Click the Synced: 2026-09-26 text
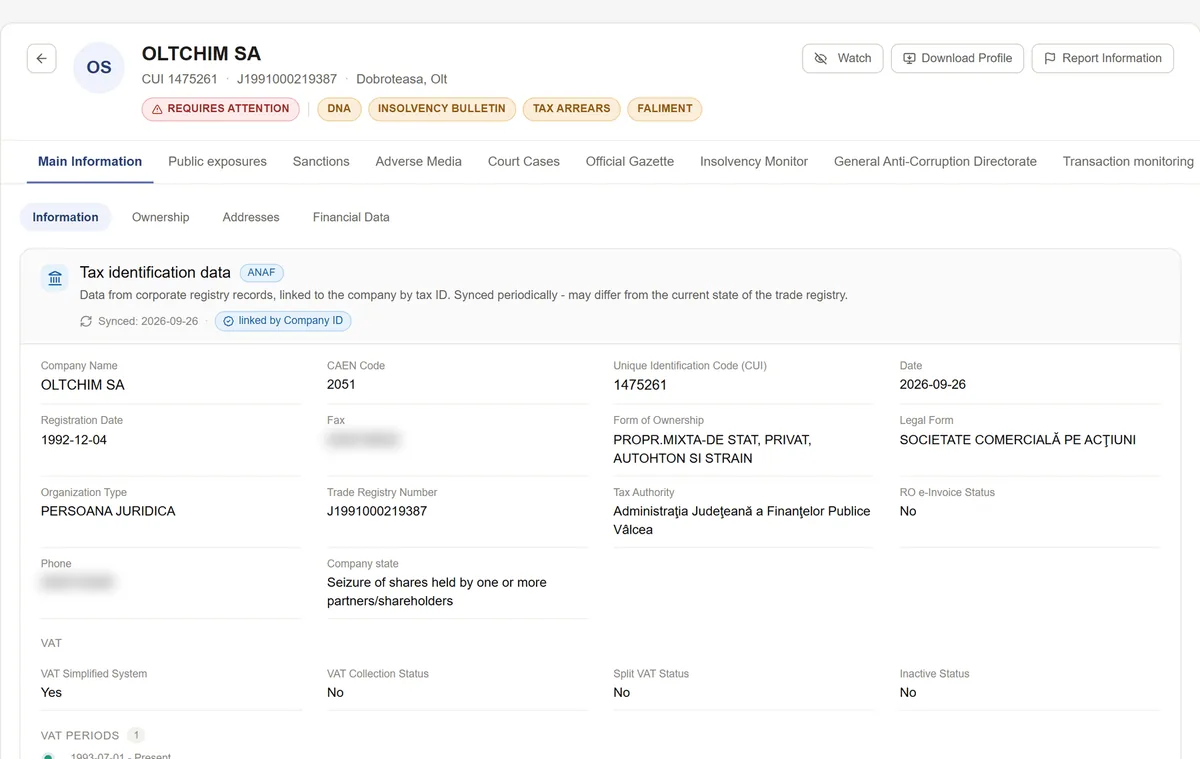Viewport: 1200px width, 759px height. (148, 321)
